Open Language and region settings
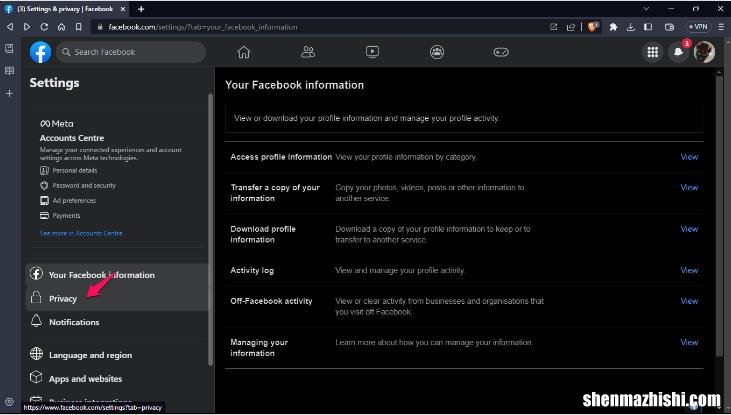Viewport: 731px width, 415px height. [x=90, y=355]
